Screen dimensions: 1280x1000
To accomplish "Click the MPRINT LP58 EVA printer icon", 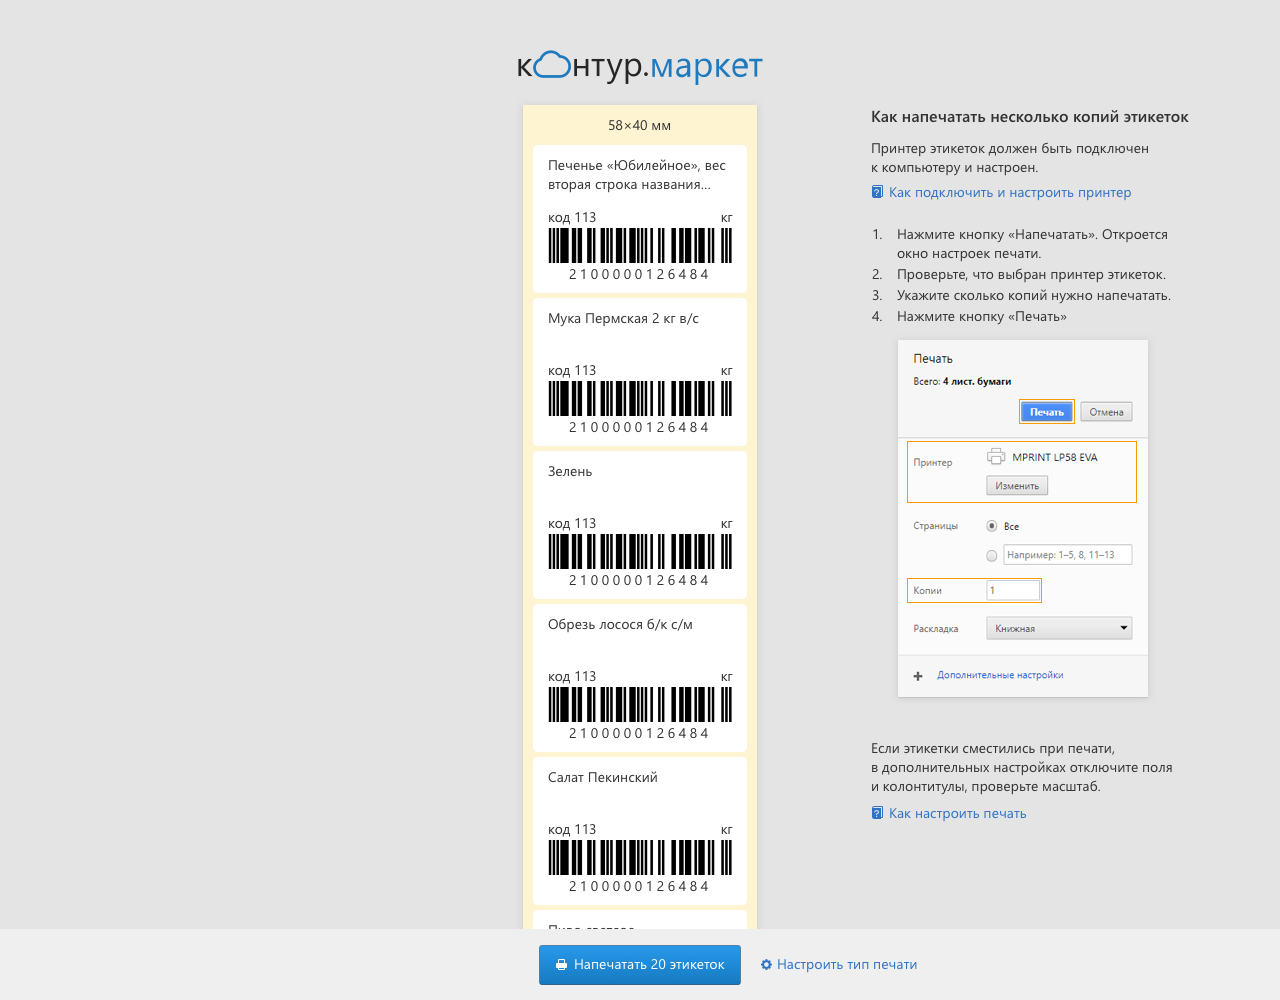I will (x=996, y=457).
